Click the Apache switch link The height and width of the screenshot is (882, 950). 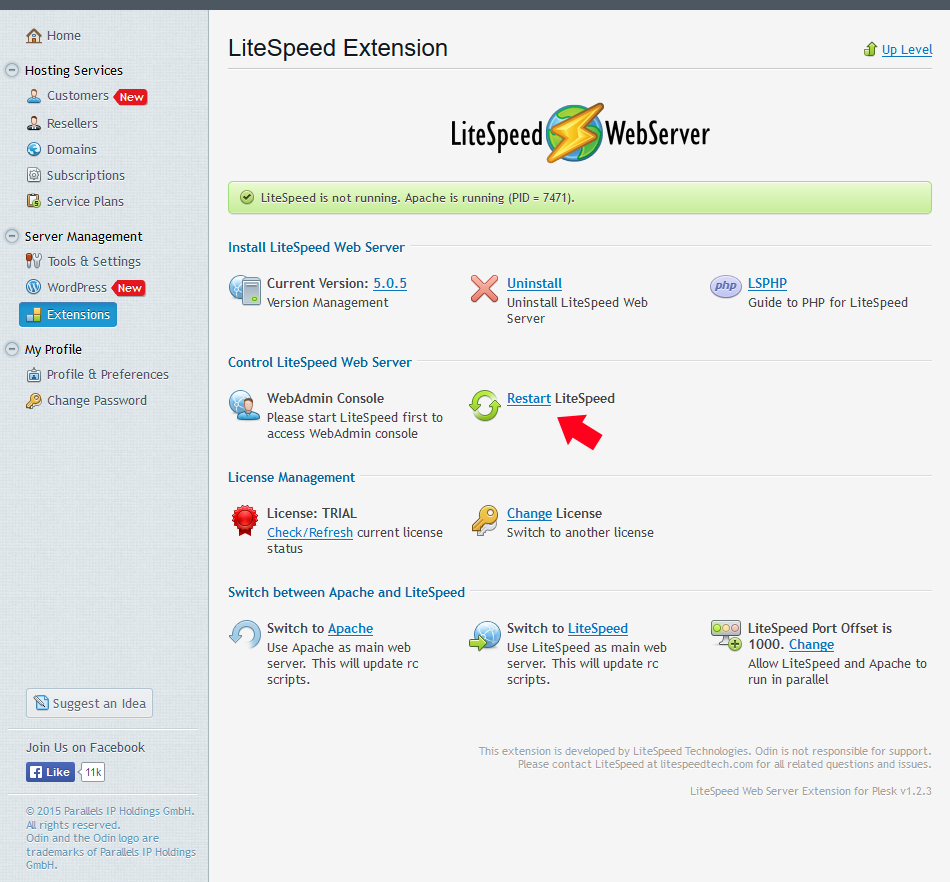coord(350,628)
